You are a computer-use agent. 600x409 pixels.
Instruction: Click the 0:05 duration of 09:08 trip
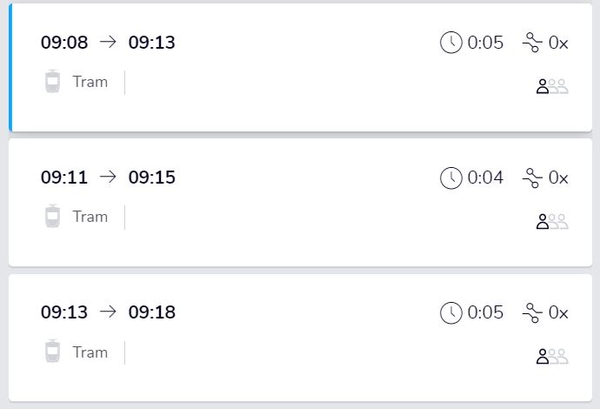tap(485, 43)
